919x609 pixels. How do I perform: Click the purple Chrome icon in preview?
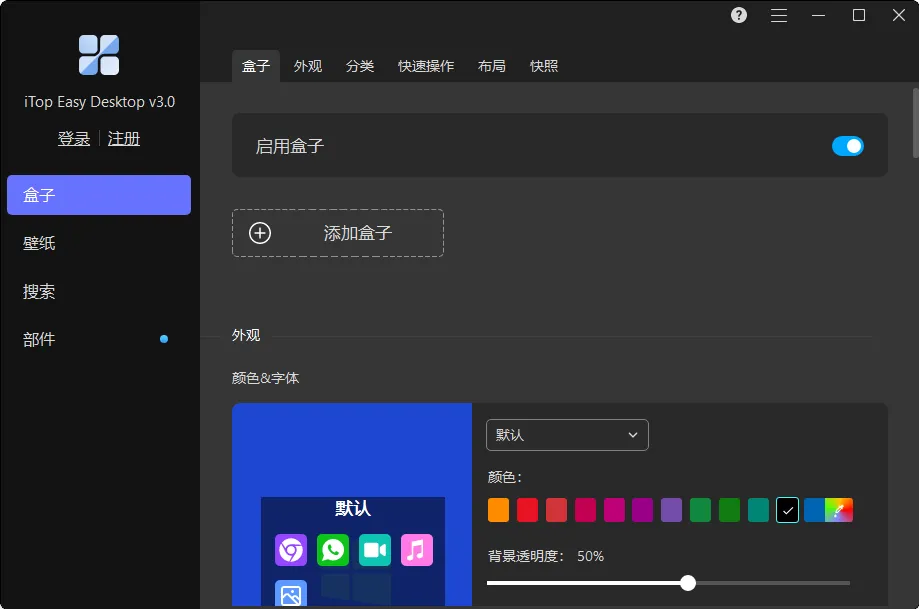point(291,550)
